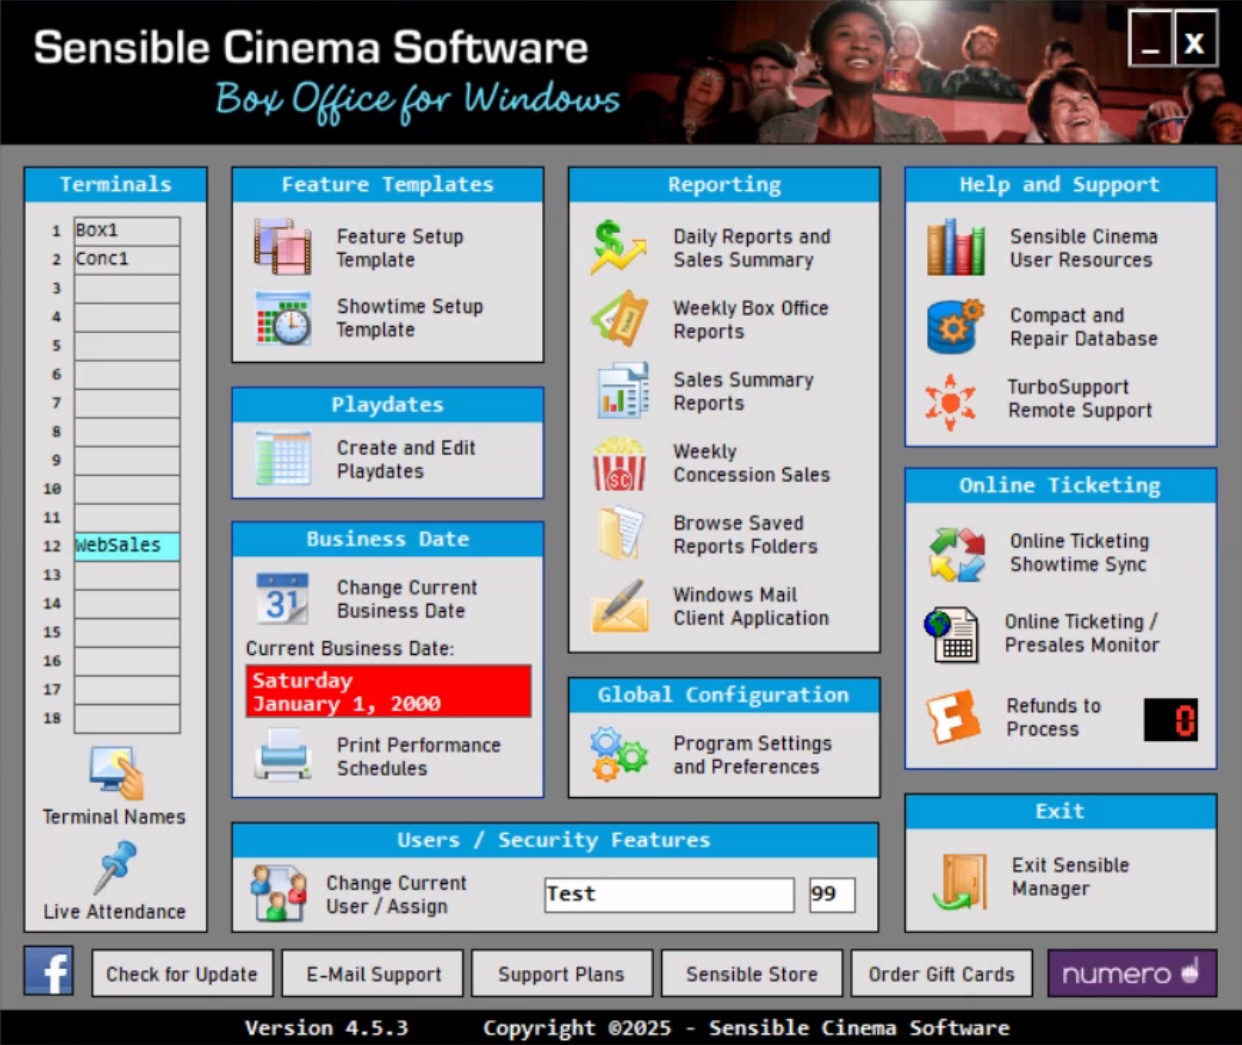The height and width of the screenshot is (1045, 1242).
Task: Open the Live Attendance pushpin icon
Action: 115,866
